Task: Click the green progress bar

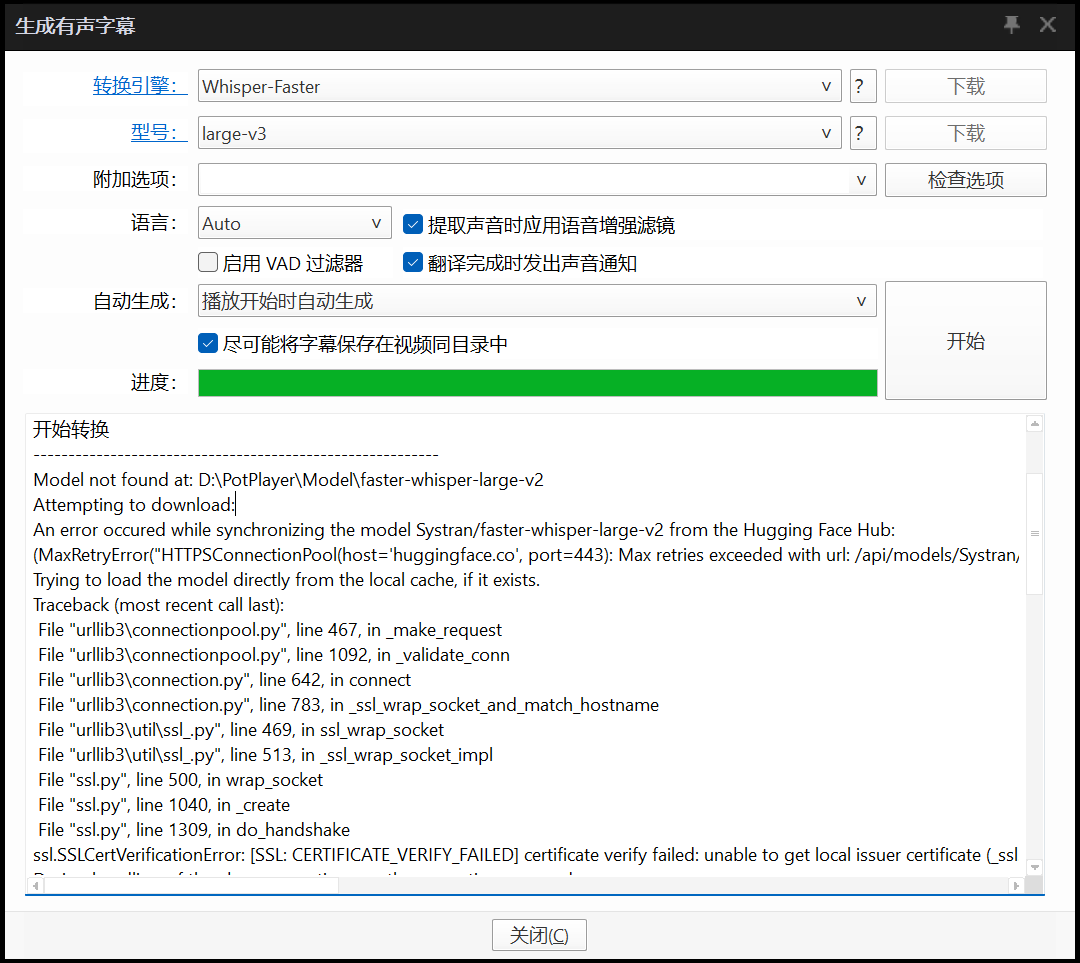Action: pos(537,383)
